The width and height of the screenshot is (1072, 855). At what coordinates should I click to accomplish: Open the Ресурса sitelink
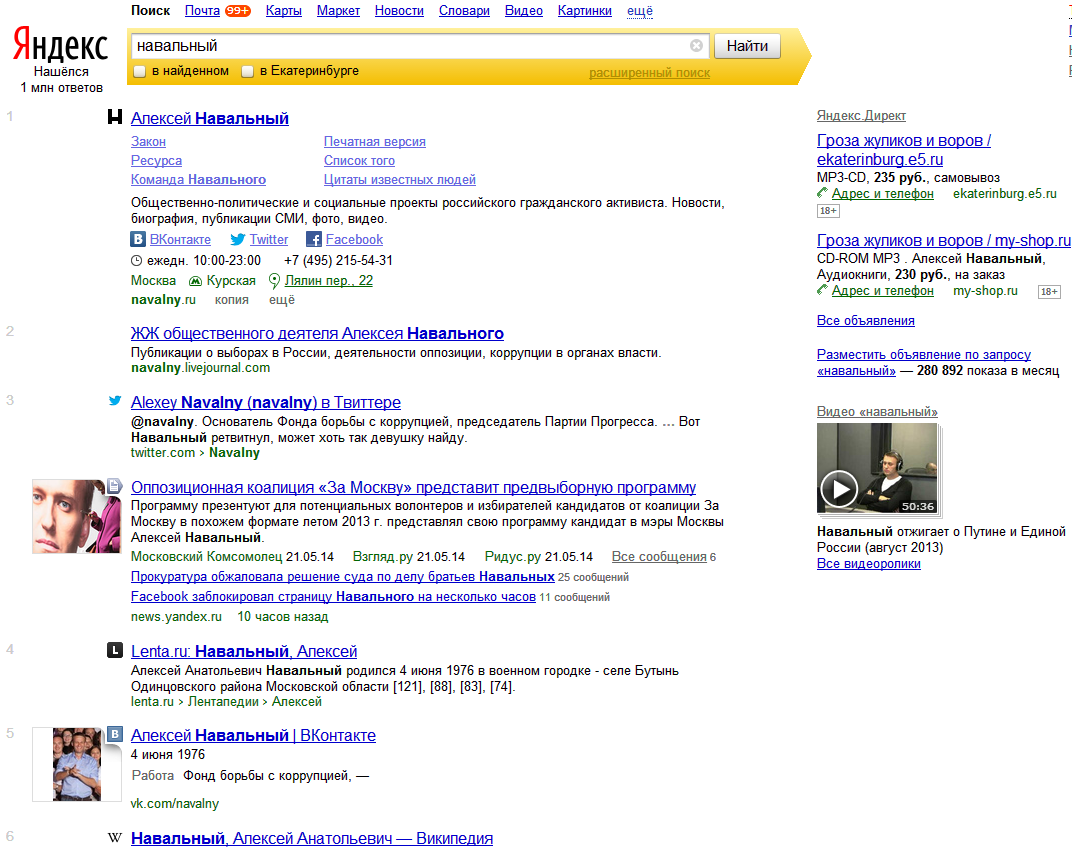point(157,161)
